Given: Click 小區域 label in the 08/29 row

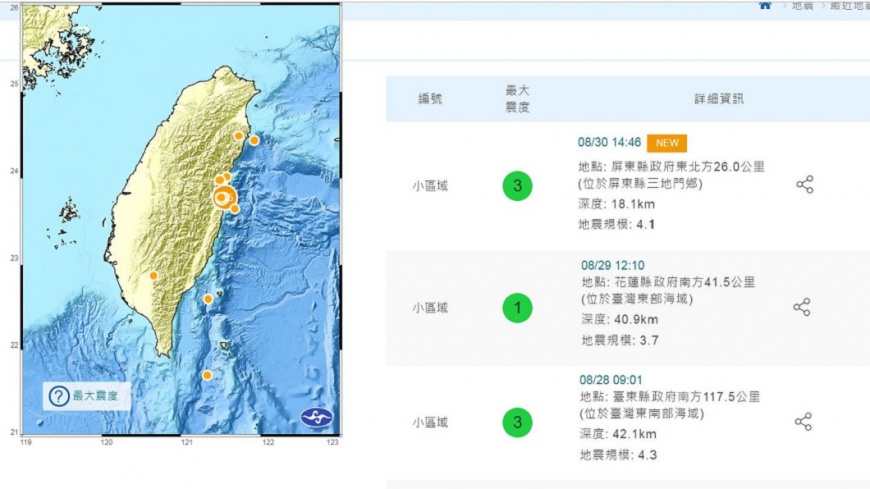Looking at the screenshot, I should (430, 308).
